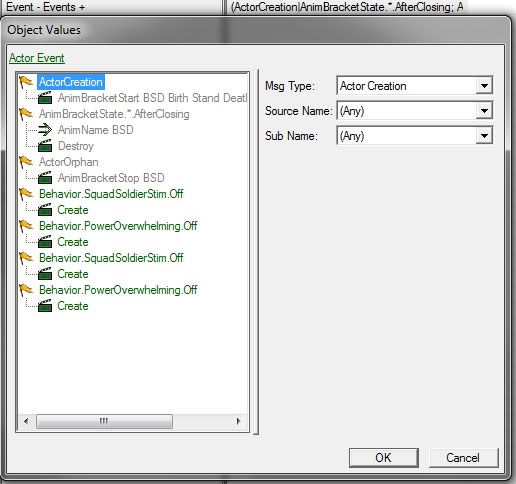This screenshot has height=484, width=516.
Task: Click the Source Name label
Action: point(299,111)
